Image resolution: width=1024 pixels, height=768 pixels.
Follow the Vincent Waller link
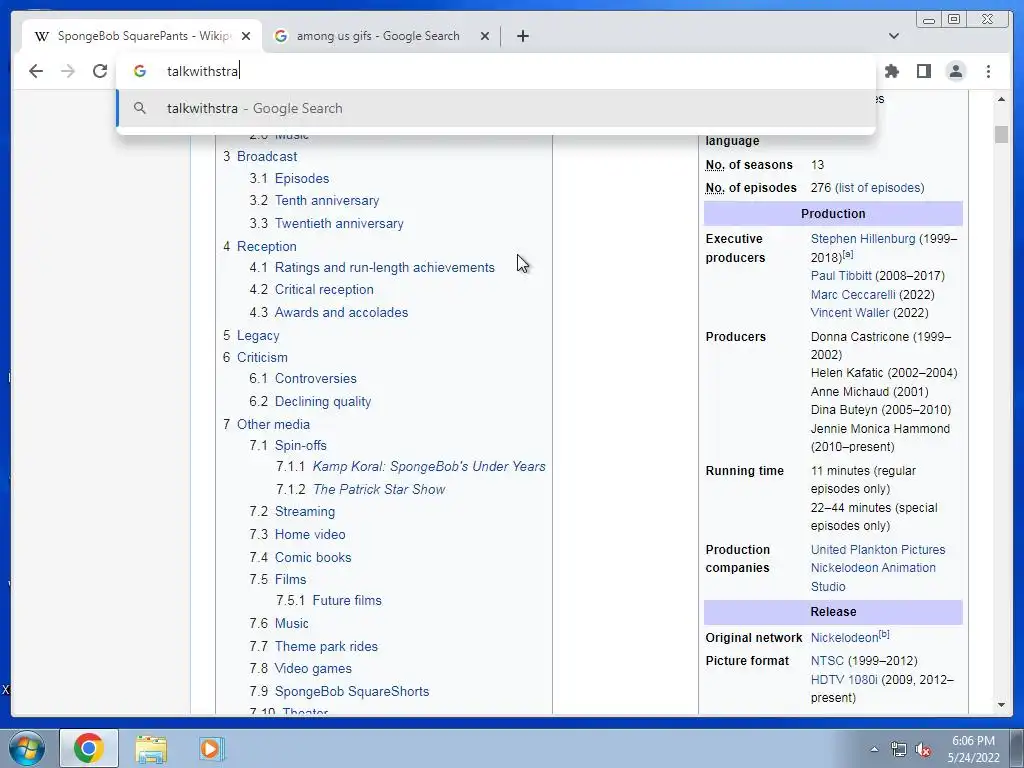849,312
